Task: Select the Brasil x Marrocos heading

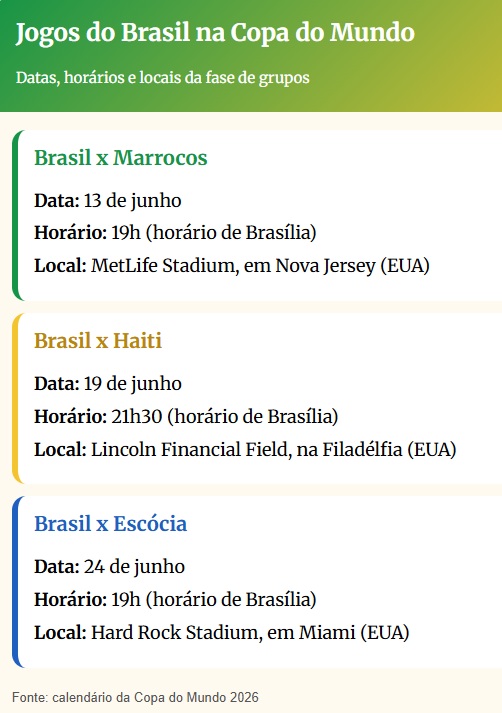Action: pos(120,158)
